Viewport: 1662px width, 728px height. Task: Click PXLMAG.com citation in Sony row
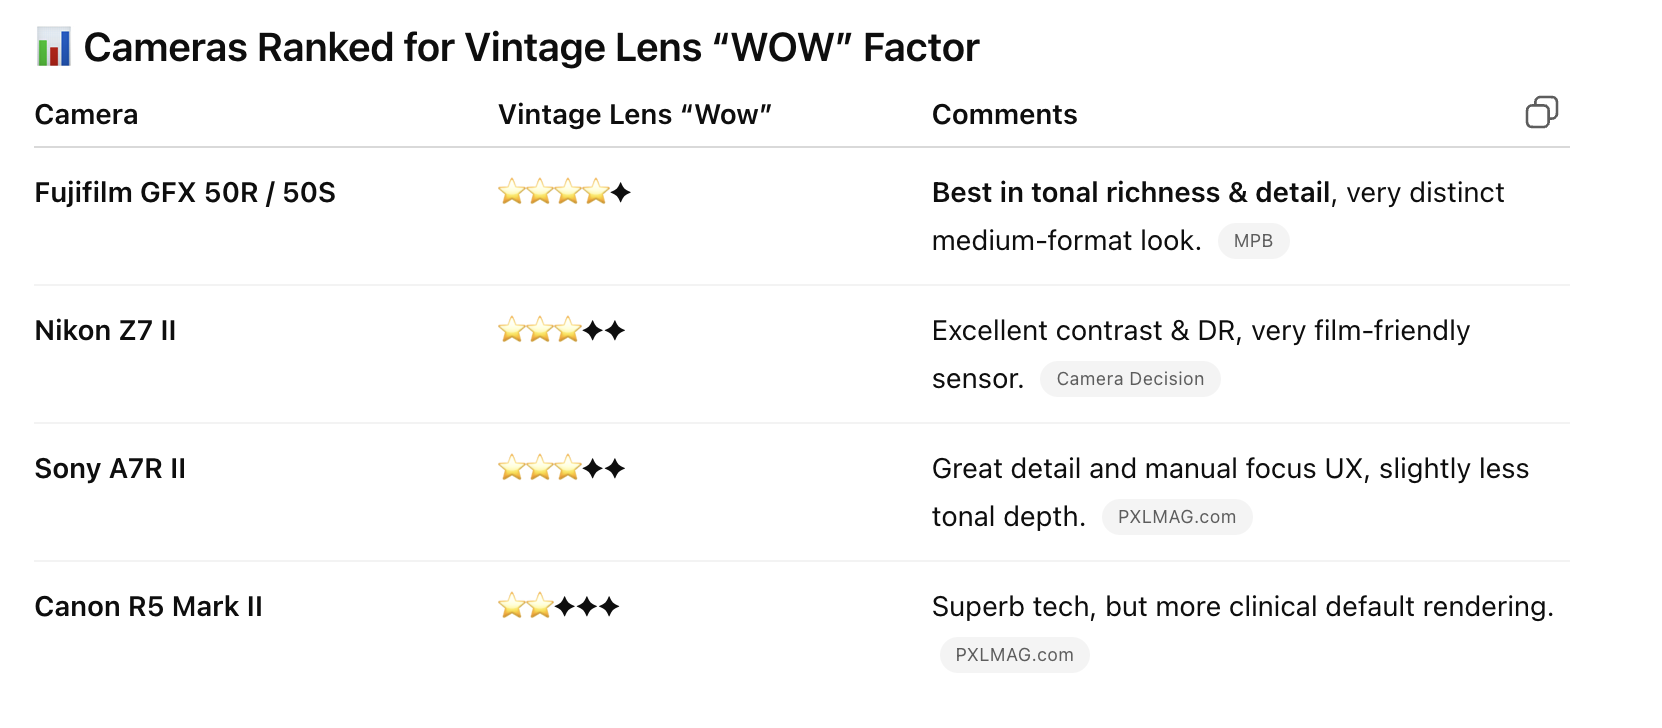[x=1176, y=517]
